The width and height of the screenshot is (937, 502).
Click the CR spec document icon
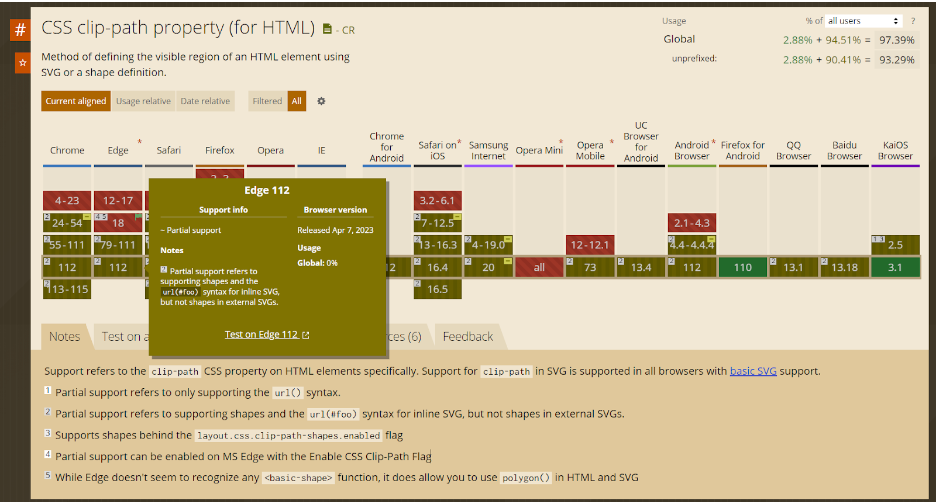[328, 30]
